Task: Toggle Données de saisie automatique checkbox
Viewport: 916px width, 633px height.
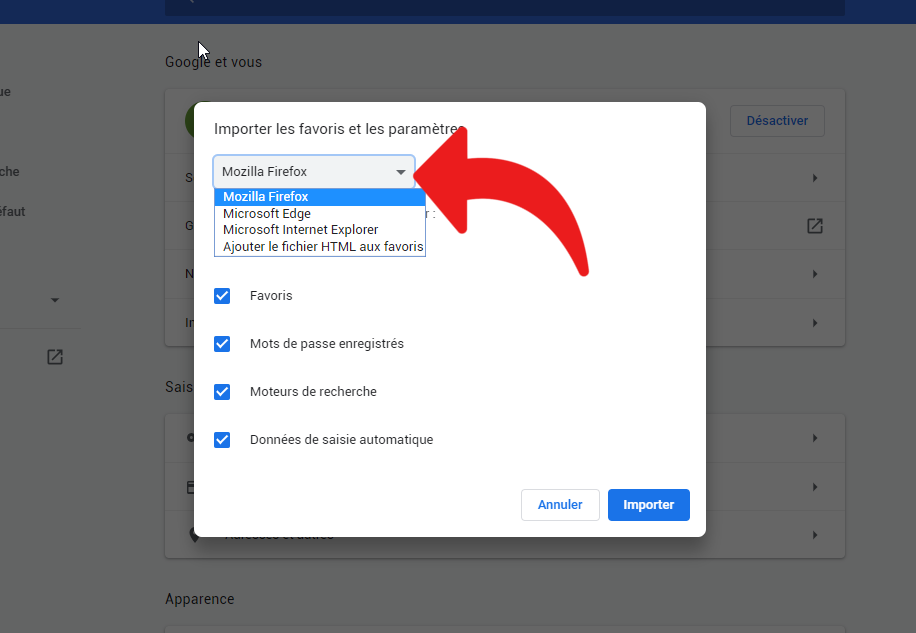Action: (222, 440)
